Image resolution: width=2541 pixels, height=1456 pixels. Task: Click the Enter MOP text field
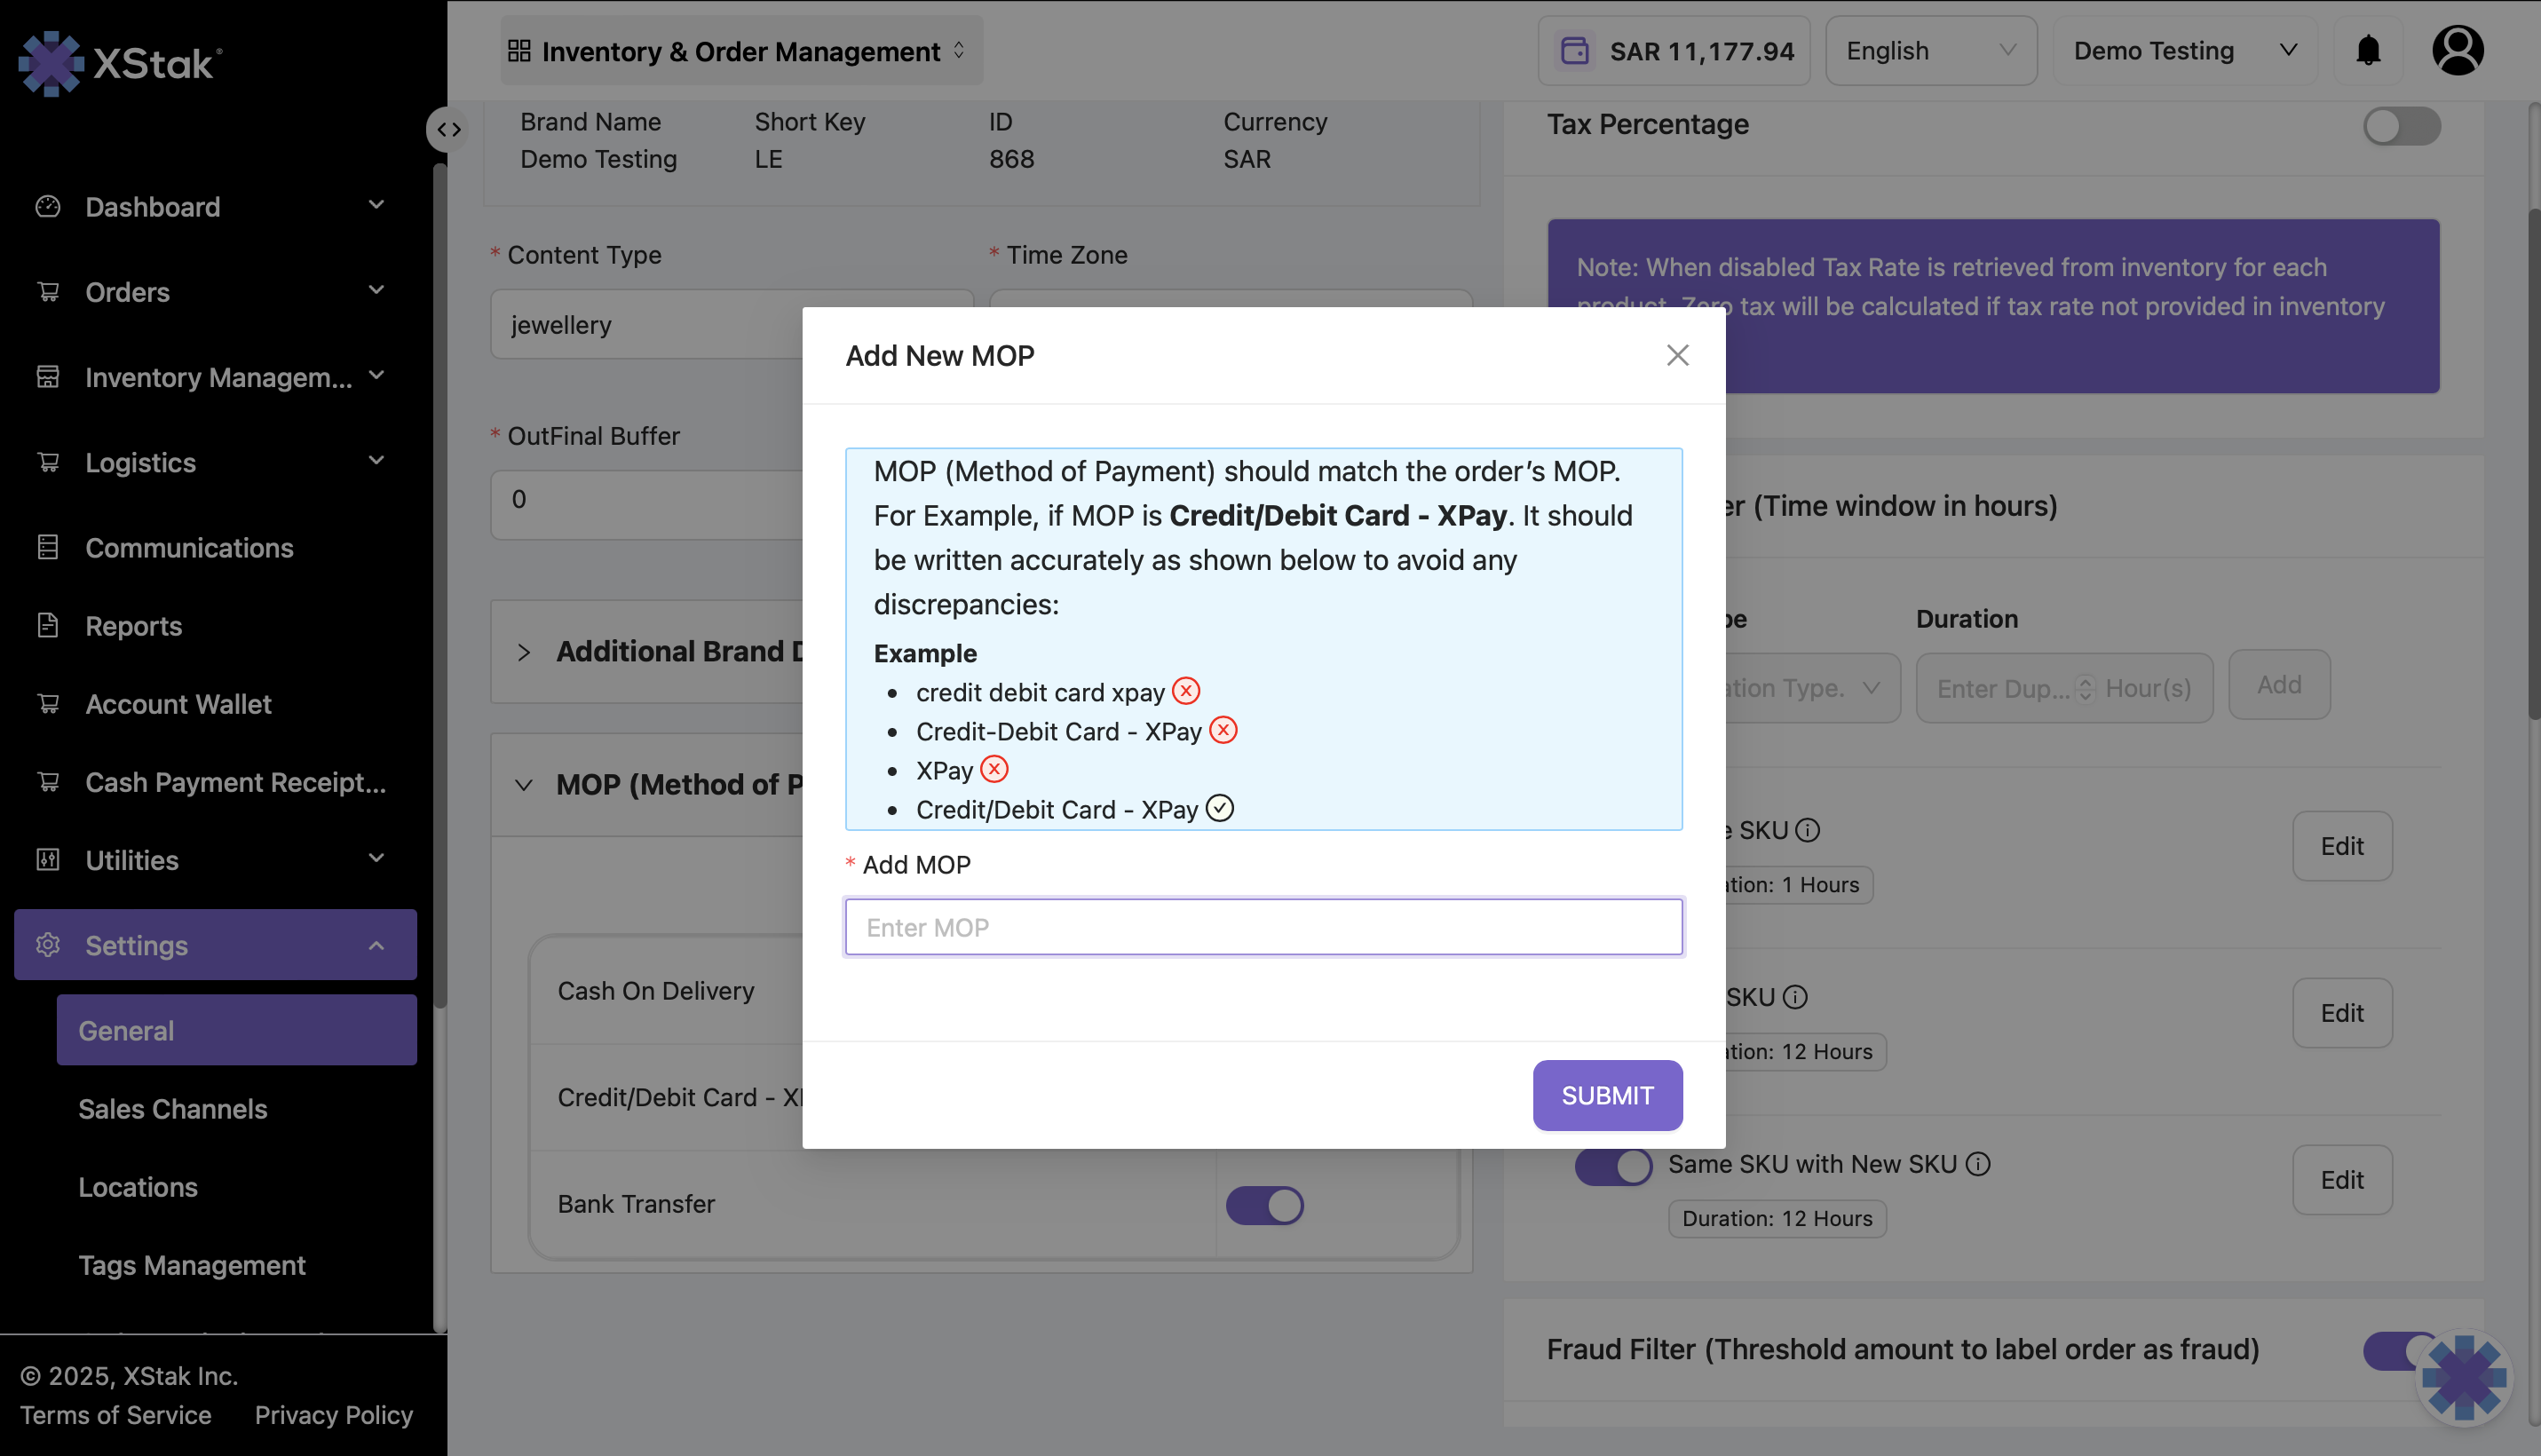pos(1263,927)
